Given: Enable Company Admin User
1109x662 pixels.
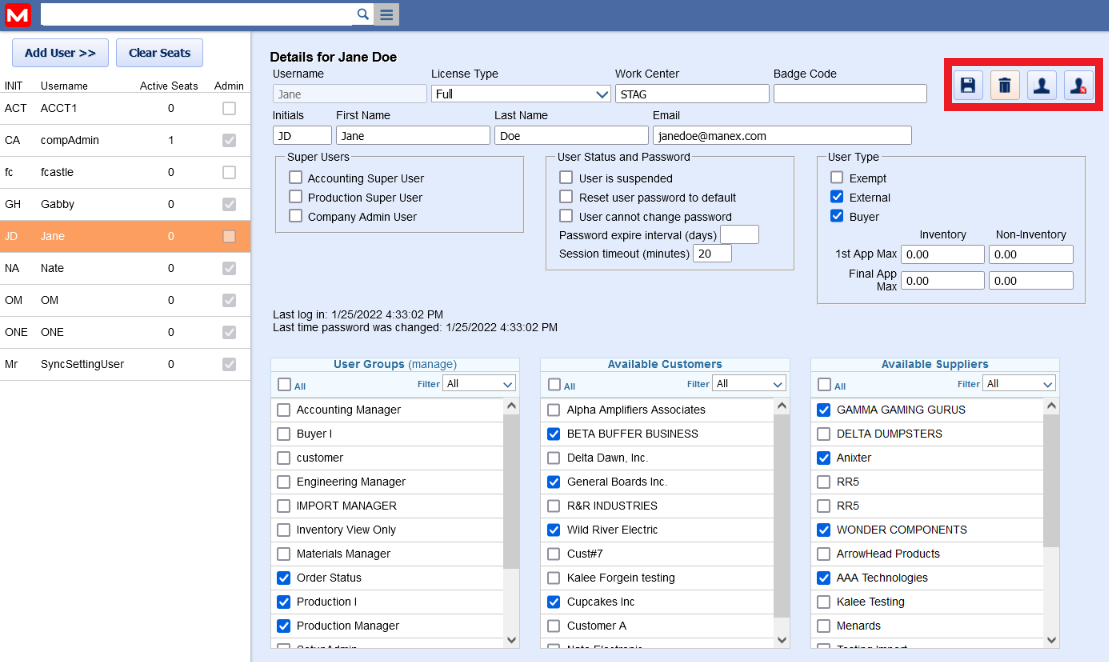Looking at the screenshot, I should (x=296, y=216).
